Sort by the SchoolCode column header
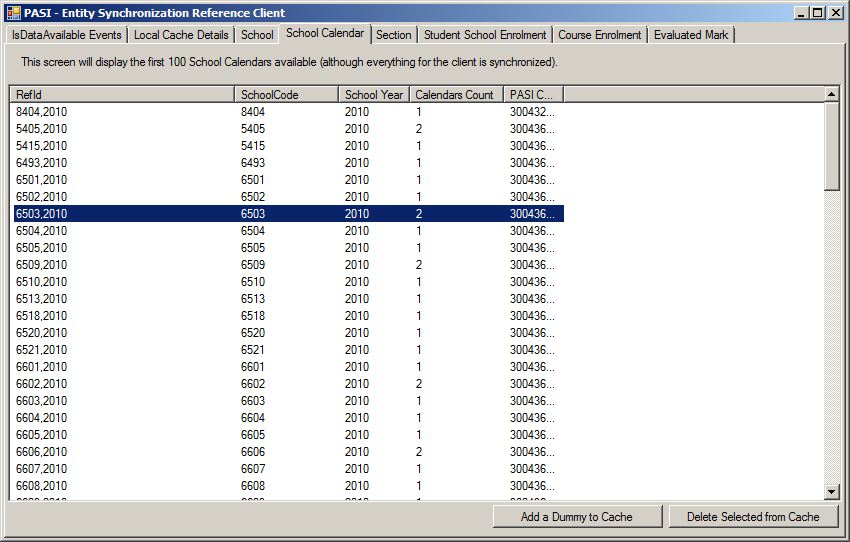This screenshot has width=850, height=542. (286, 95)
